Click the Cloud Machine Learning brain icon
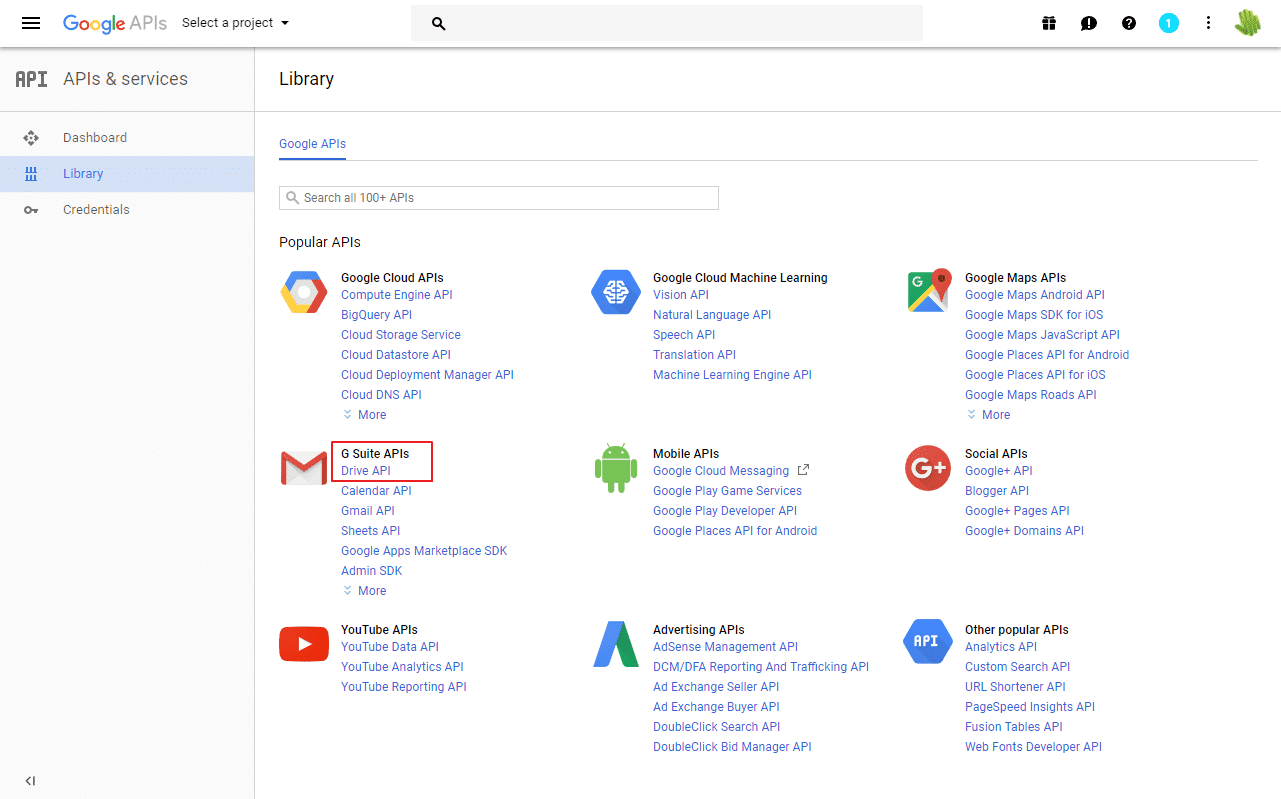Screen dimensions: 1281x799 (615, 292)
